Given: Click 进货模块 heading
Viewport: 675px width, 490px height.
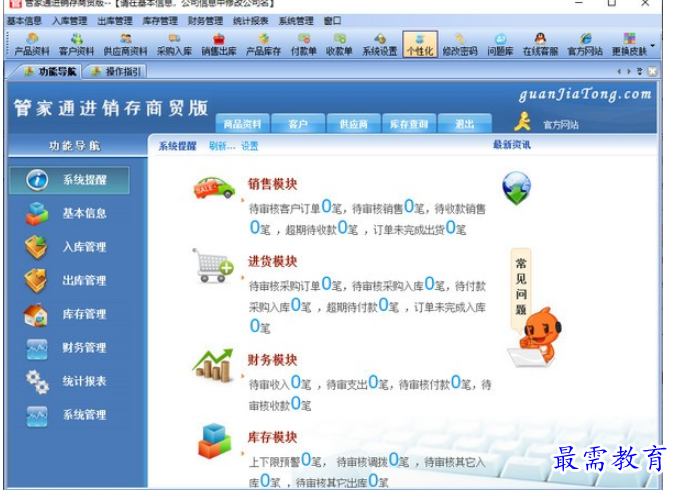Looking at the screenshot, I should click(272, 261).
